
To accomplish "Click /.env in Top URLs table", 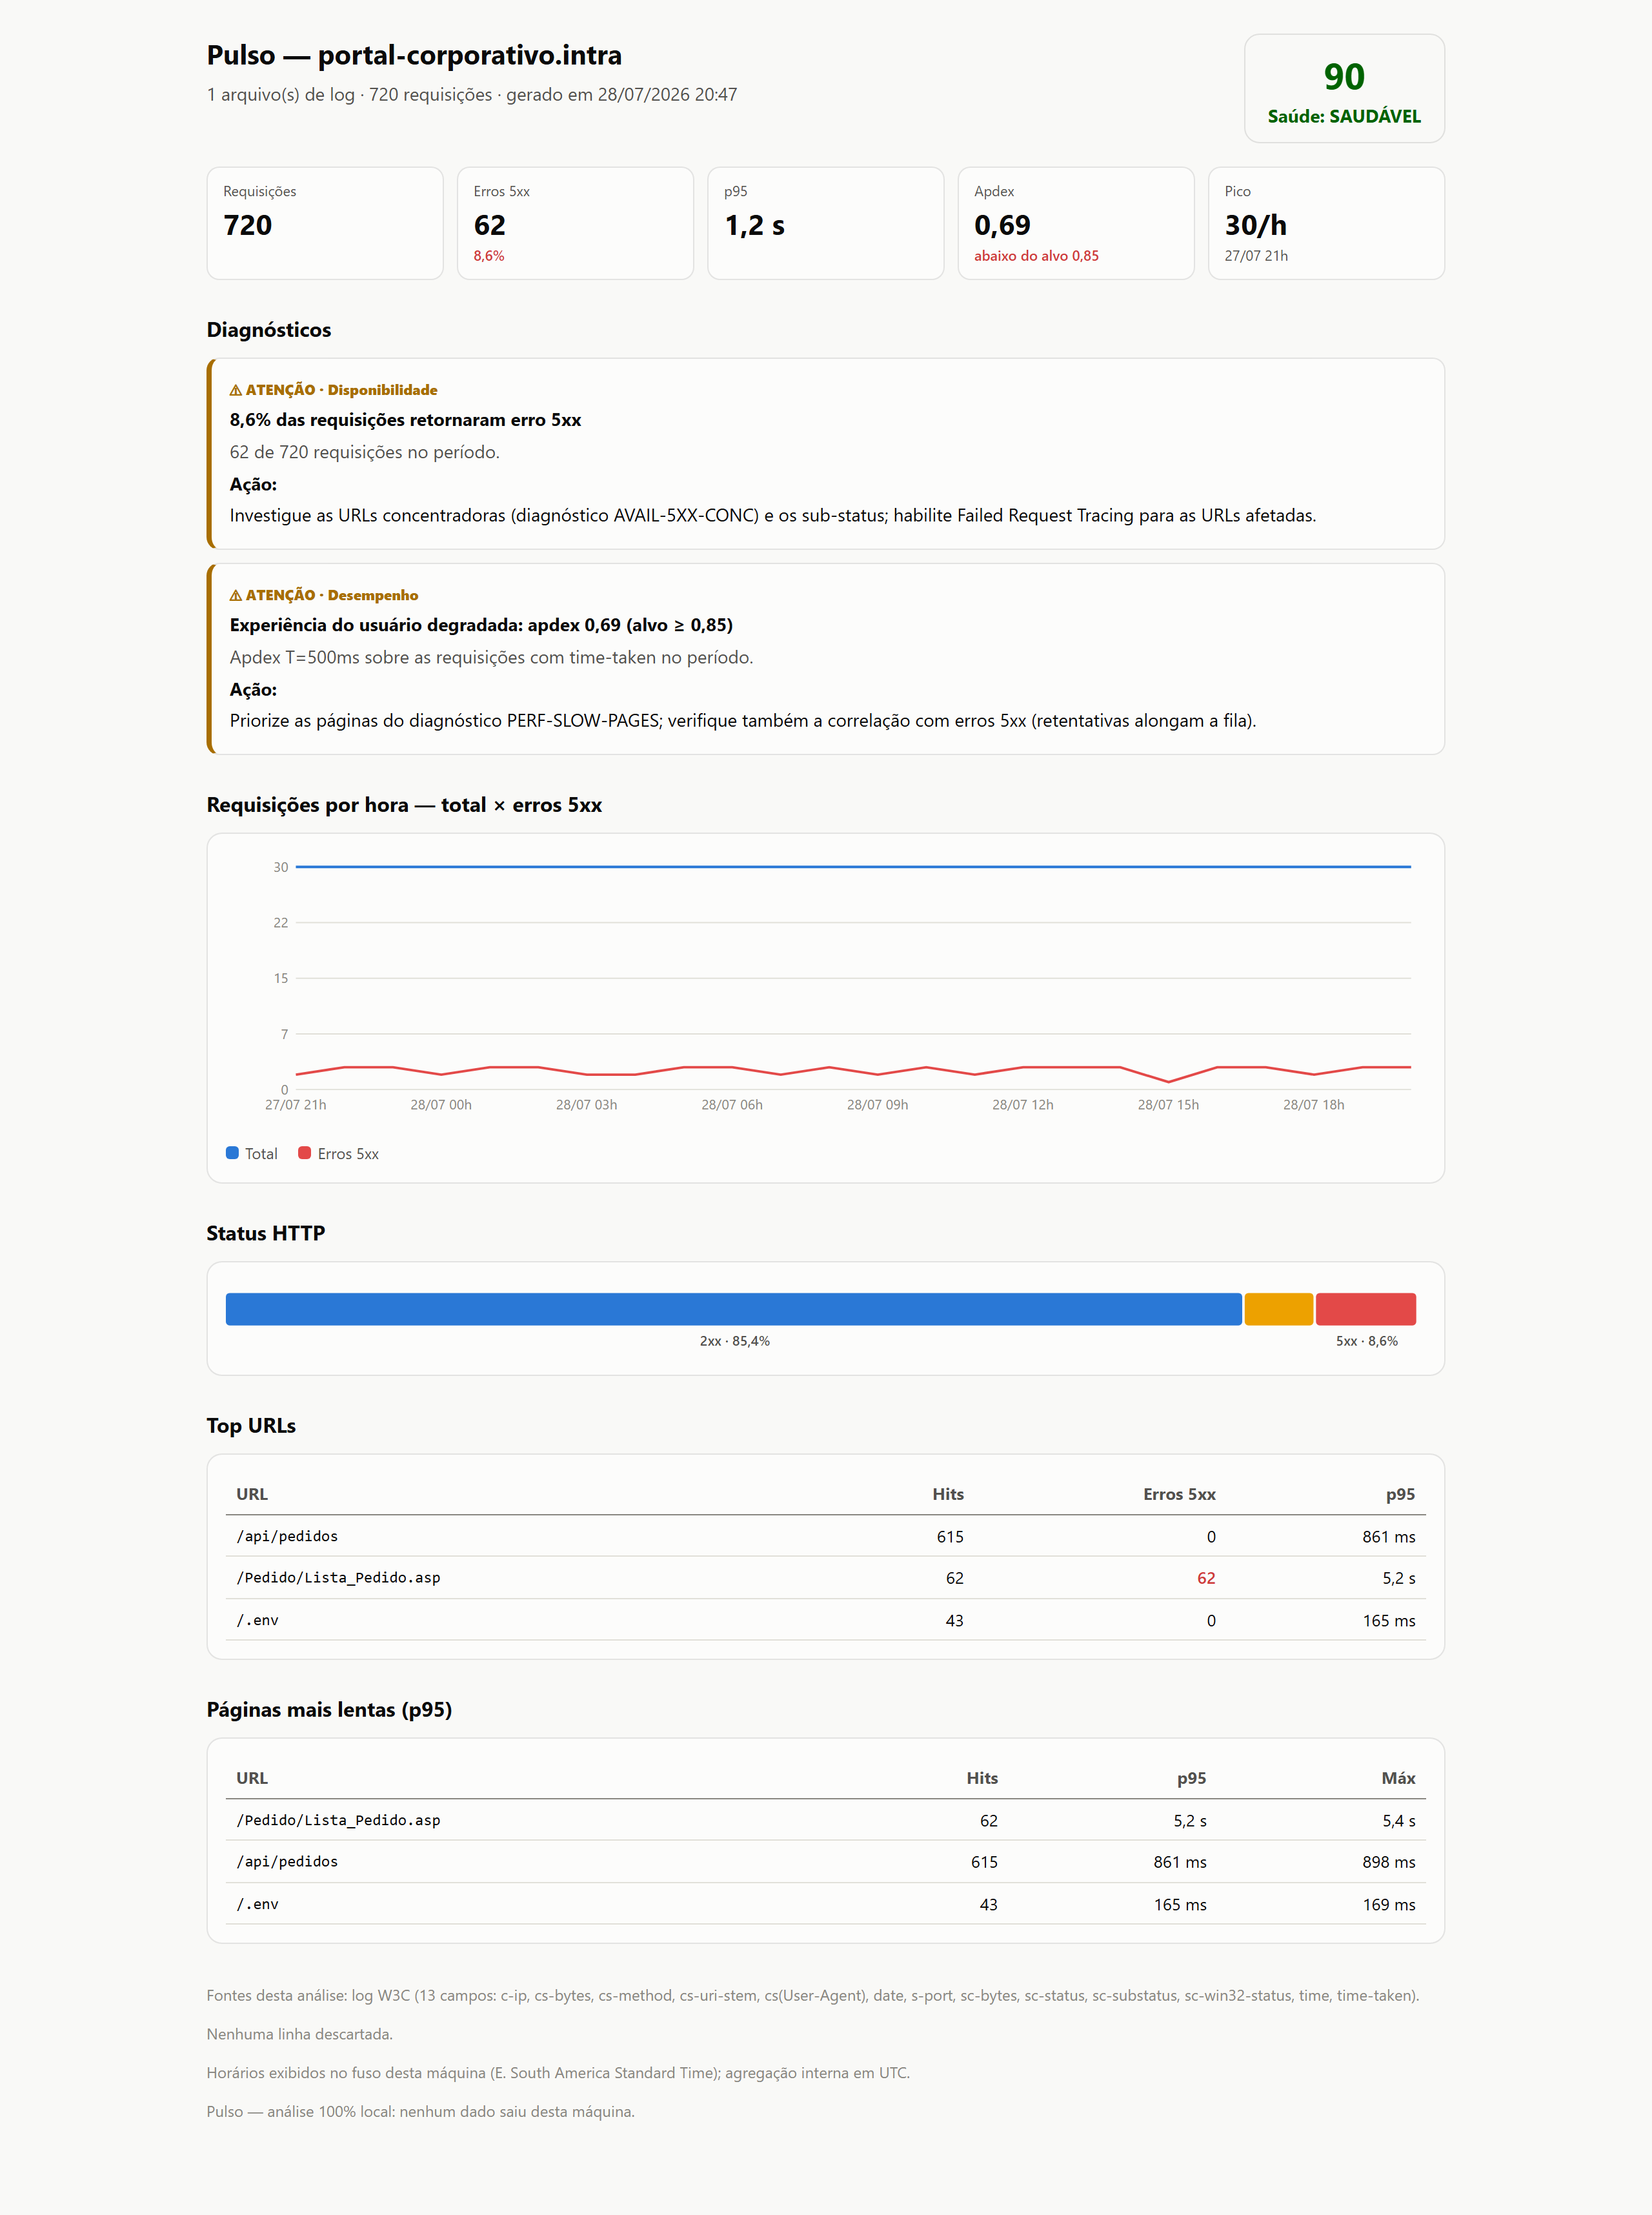I will 257,1620.
